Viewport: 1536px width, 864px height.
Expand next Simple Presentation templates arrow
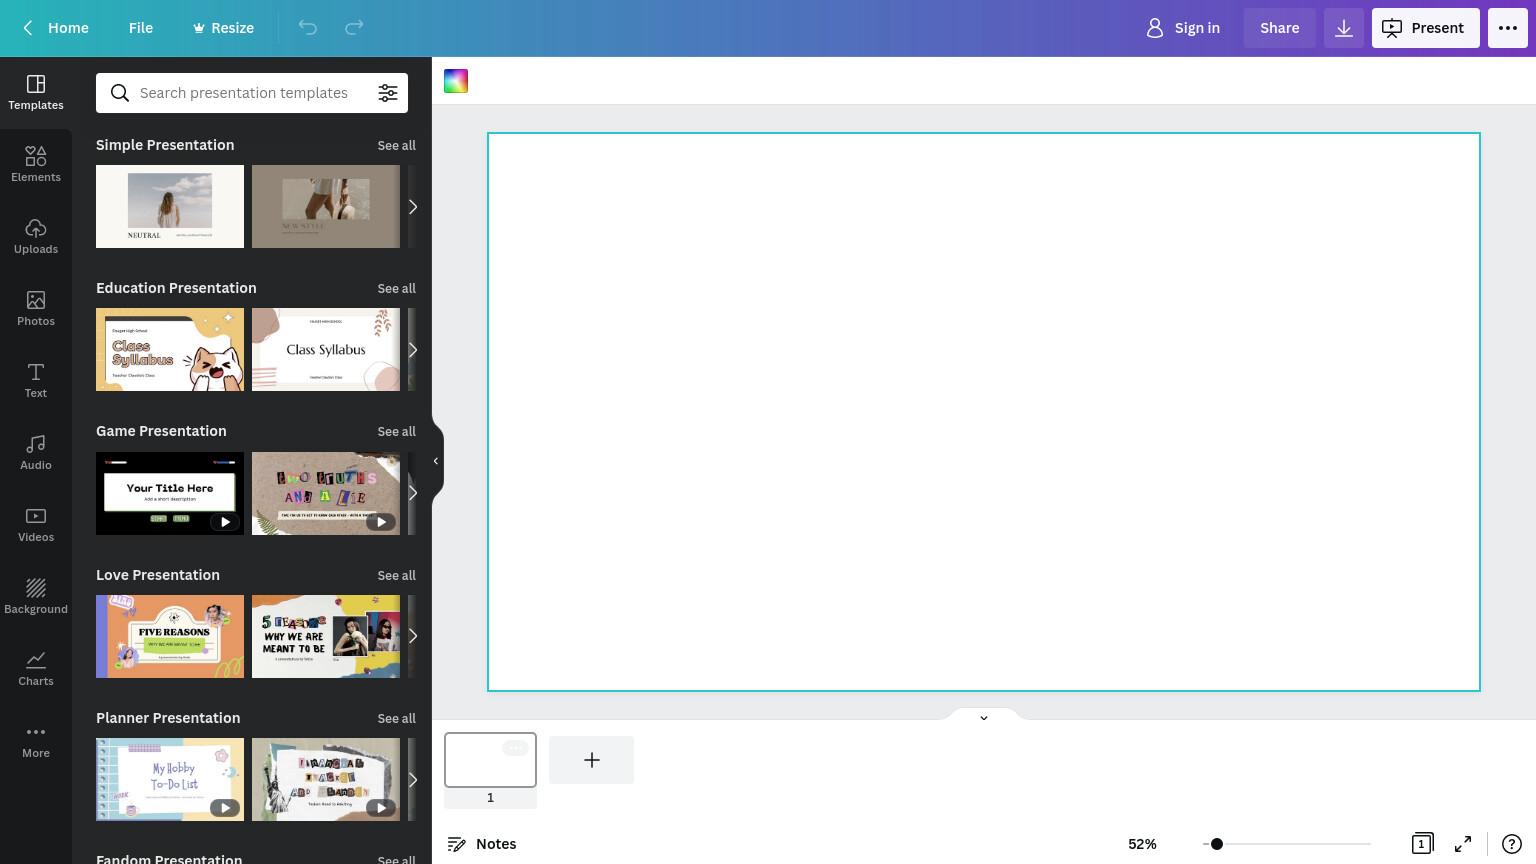(x=412, y=207)
